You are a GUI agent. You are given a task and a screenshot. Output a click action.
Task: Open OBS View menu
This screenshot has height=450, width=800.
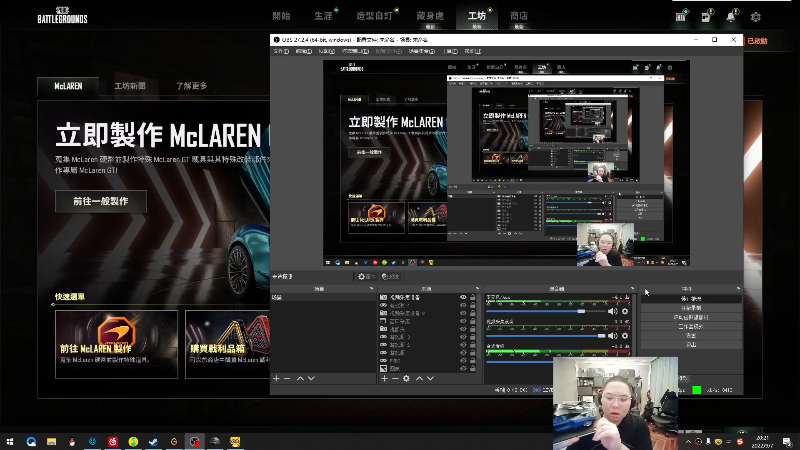click(x=327, y=52)
